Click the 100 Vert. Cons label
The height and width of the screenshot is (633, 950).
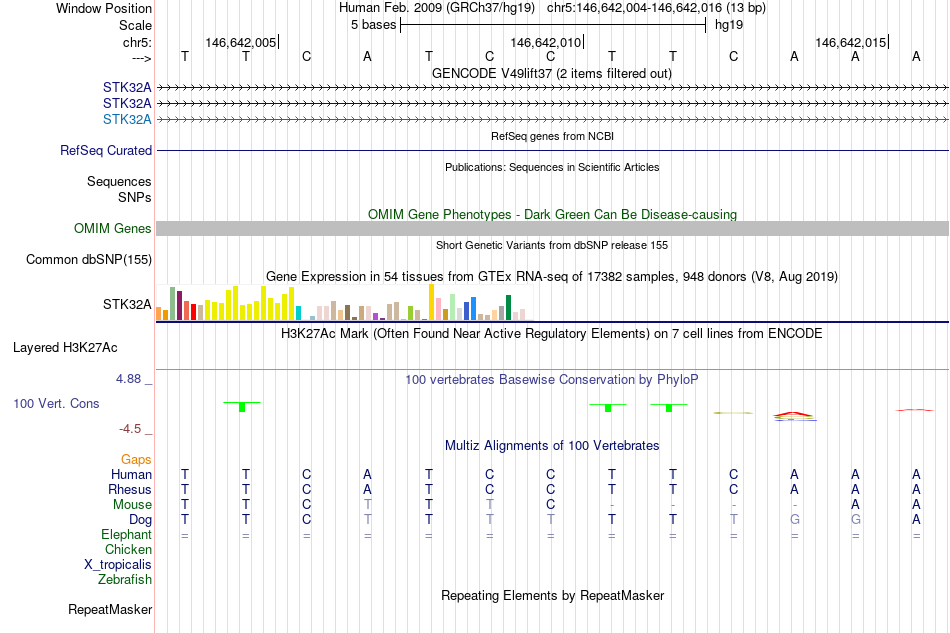tap(56, 403)
